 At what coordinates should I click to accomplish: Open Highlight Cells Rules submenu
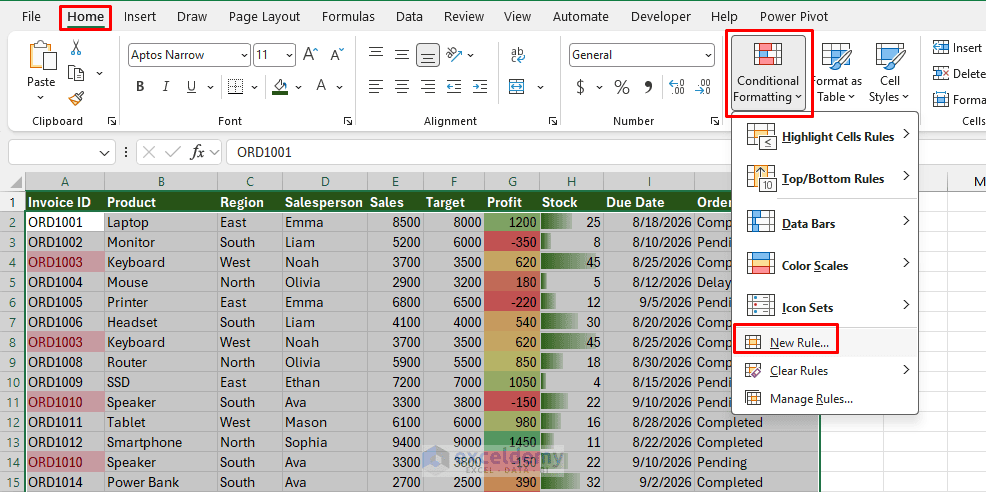826,137
